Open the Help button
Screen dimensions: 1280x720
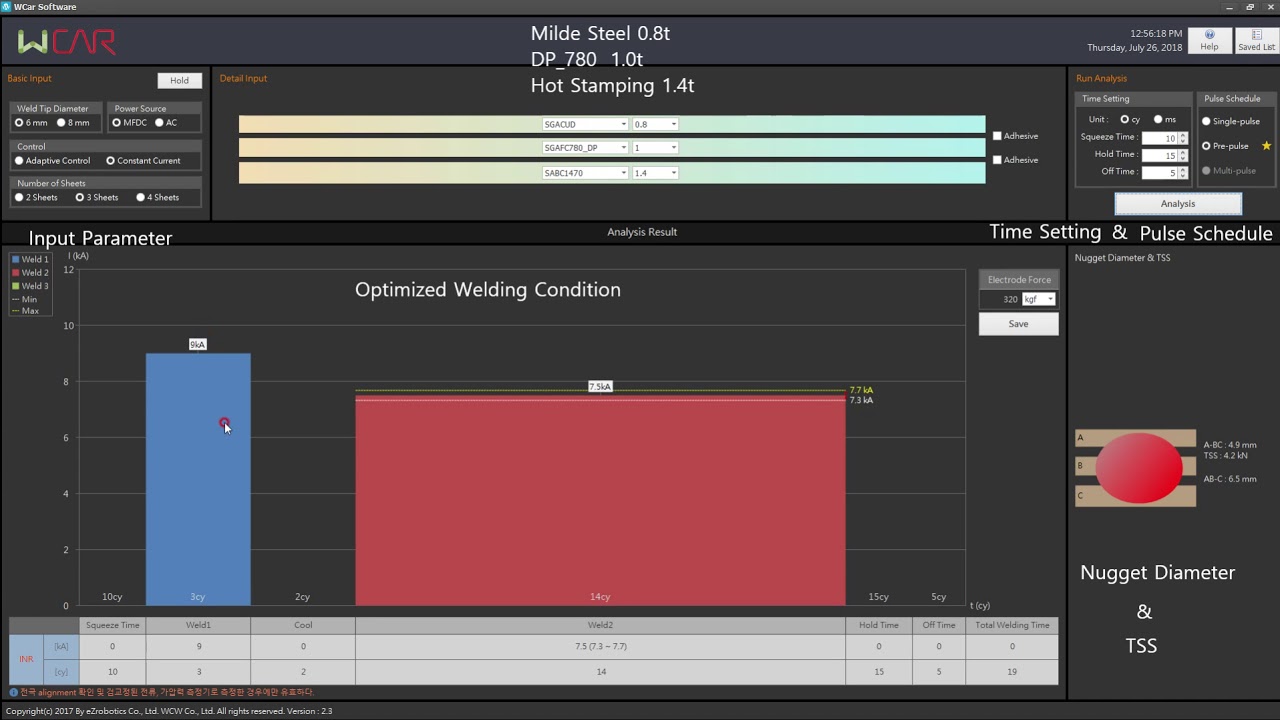[x=1209, y=40]
